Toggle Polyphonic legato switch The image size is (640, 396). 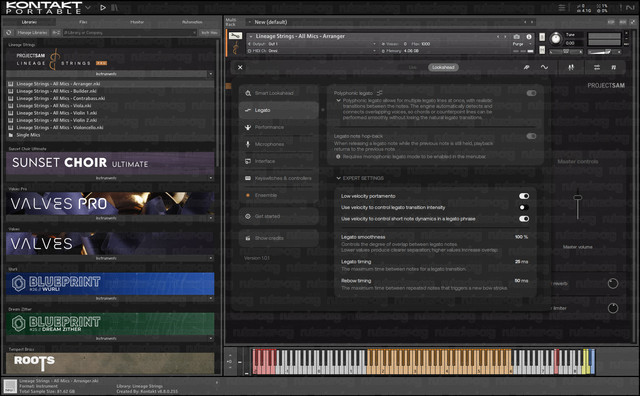(x=531, y=93)
